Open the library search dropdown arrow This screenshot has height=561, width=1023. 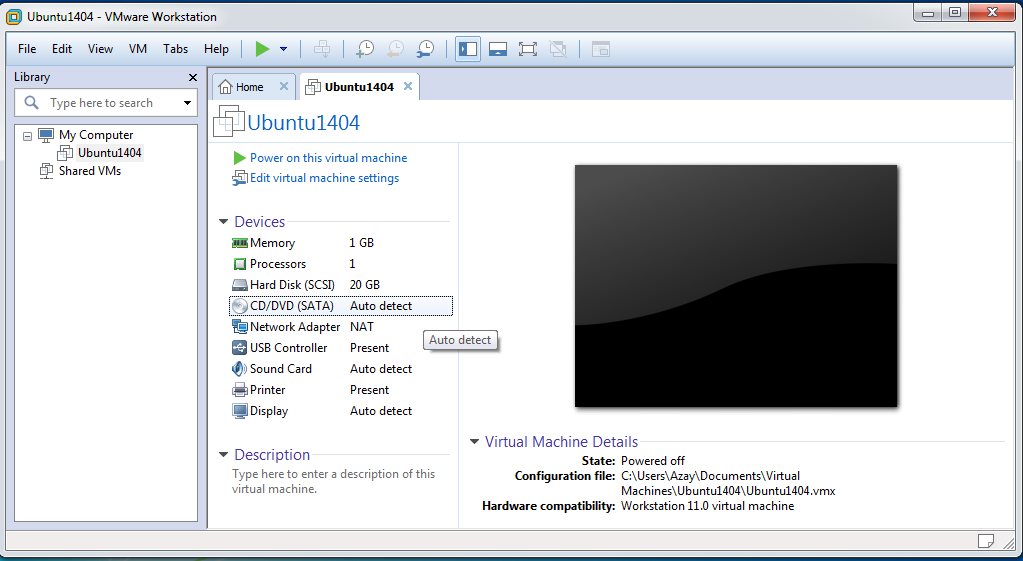click(187, 103)
